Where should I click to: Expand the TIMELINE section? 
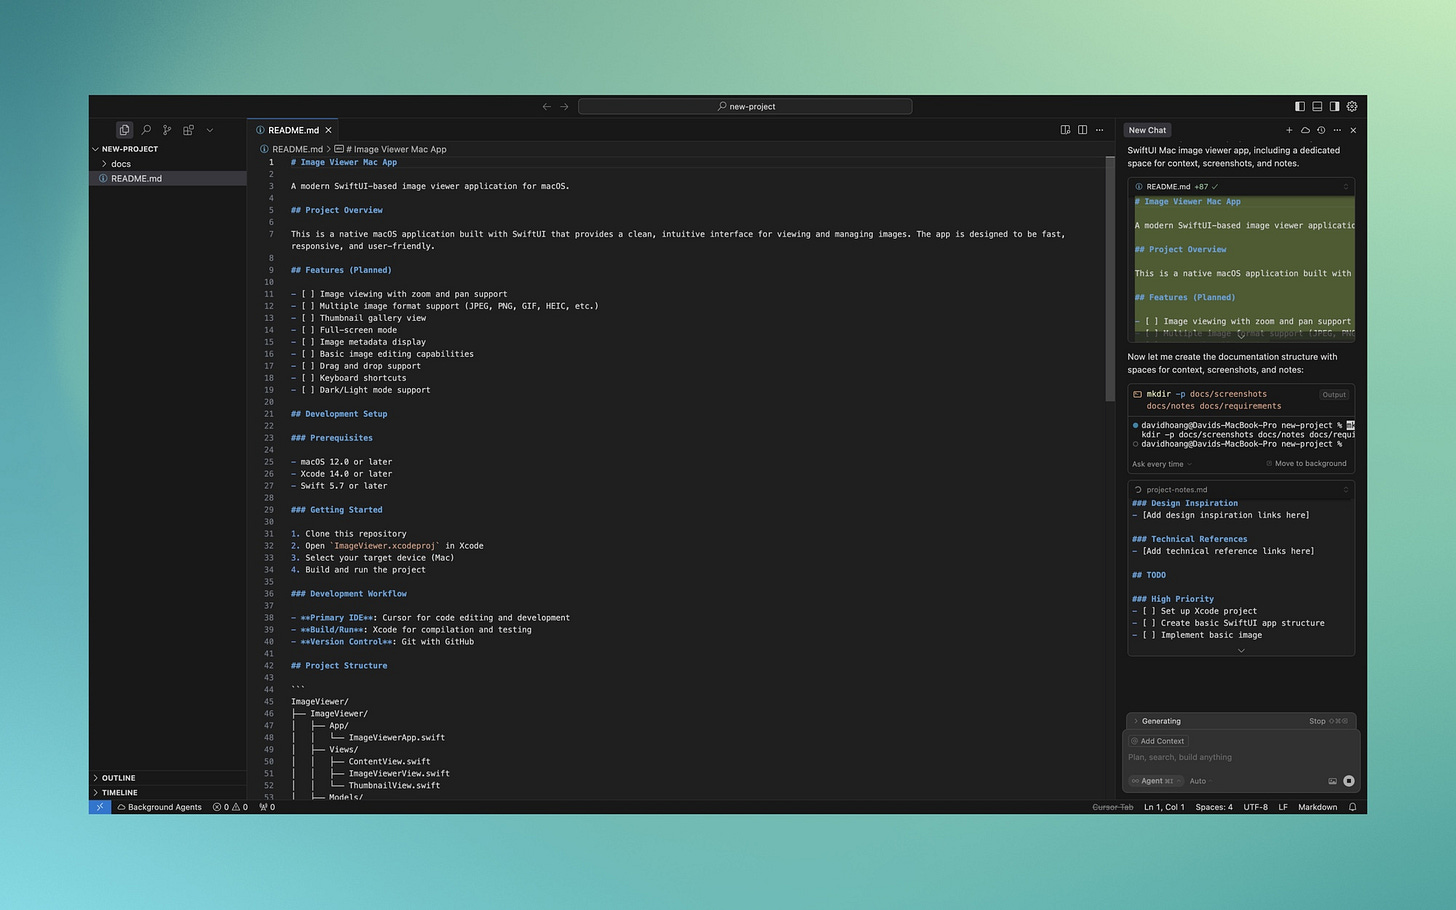coord(119,792)
